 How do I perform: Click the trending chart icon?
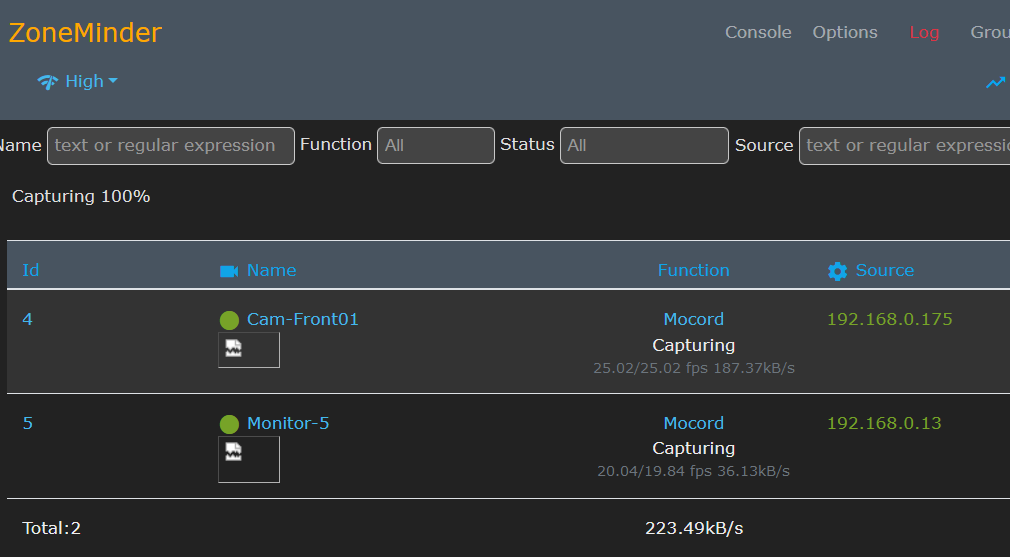coord(995,82)
